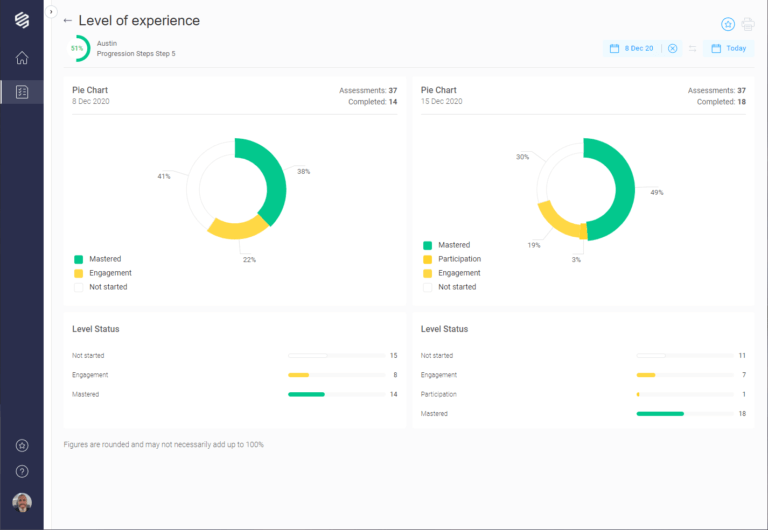This screenshot has width=768, height=530.
Task: Open the user profile avatar
Action: click(x=22, y=502)
